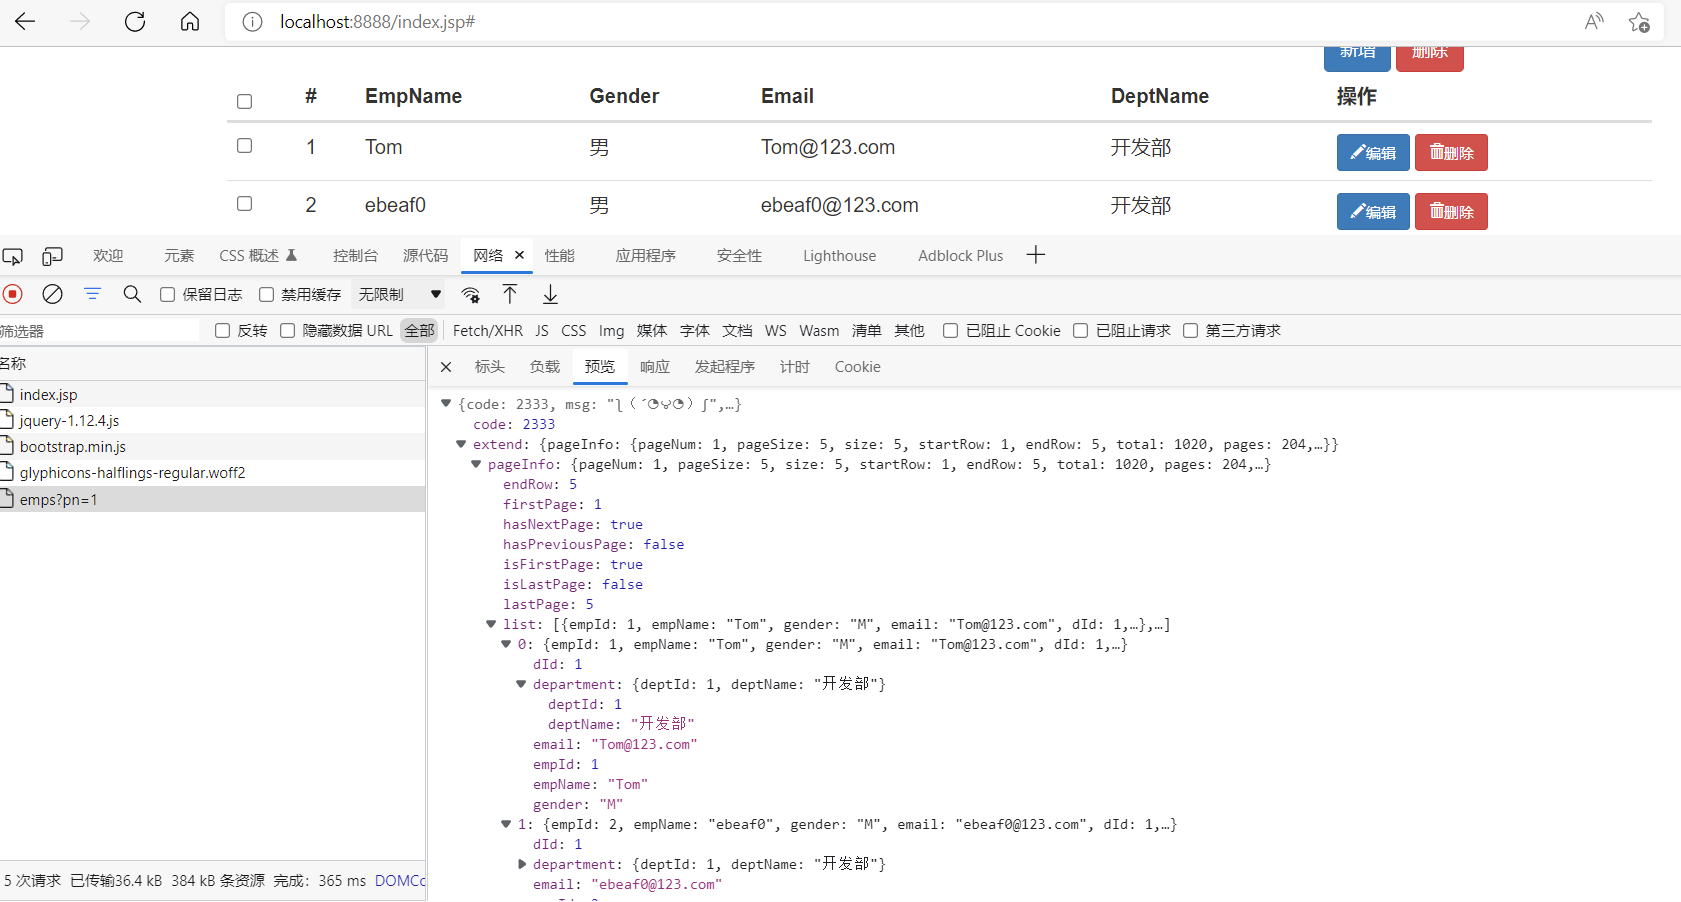Toggle the 隐藏数据 URL checkbox
Screen dimensions: 1681x902
(287, 330)
